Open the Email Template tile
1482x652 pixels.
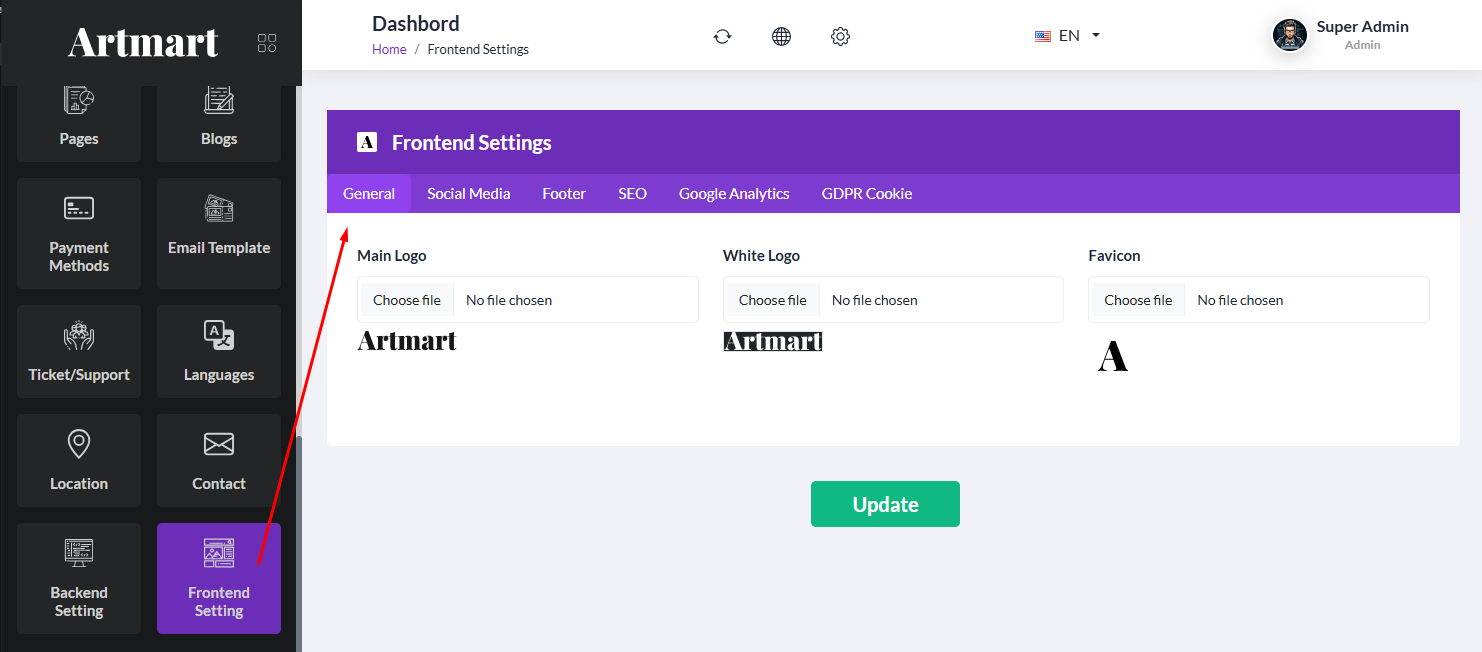tap(219, 234)
